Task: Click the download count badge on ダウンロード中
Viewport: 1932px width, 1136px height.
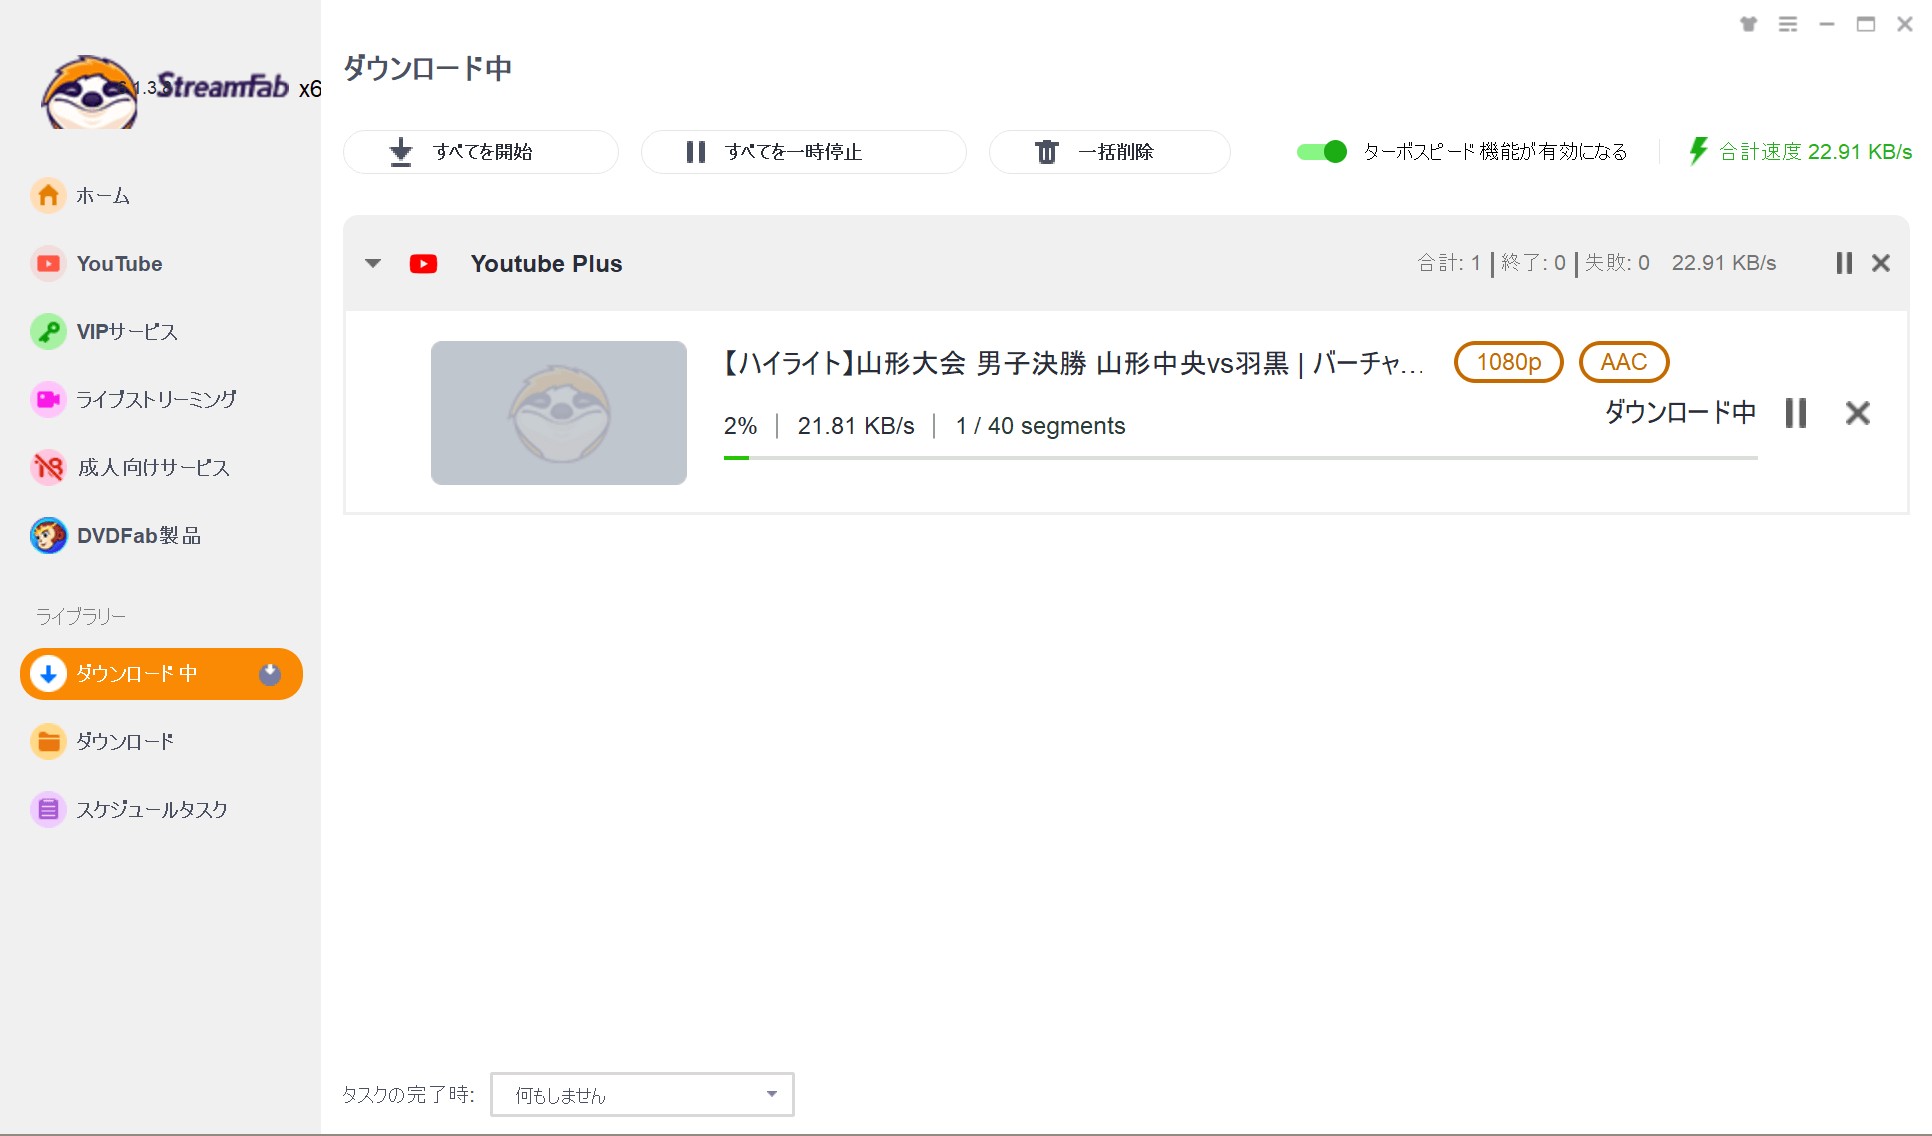Action: [270, 674]
